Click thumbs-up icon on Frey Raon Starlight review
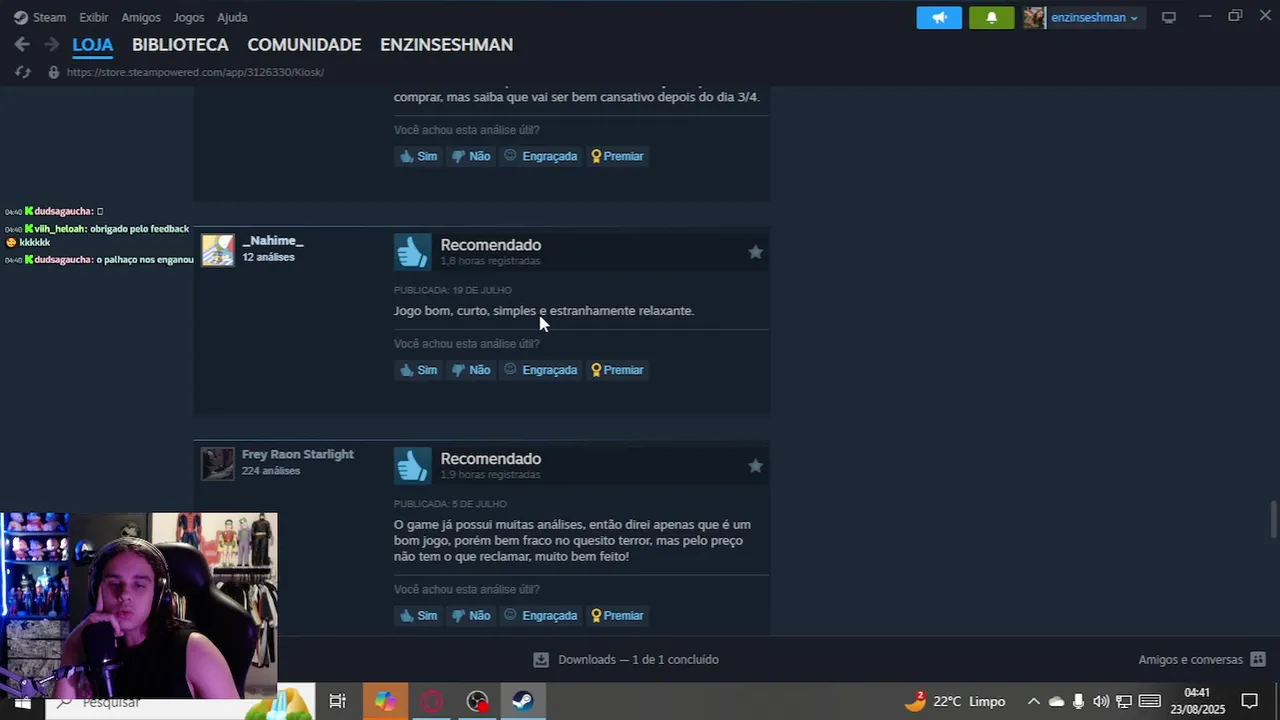Viewport: 1280px width, 720px height. tap(412, 466)
